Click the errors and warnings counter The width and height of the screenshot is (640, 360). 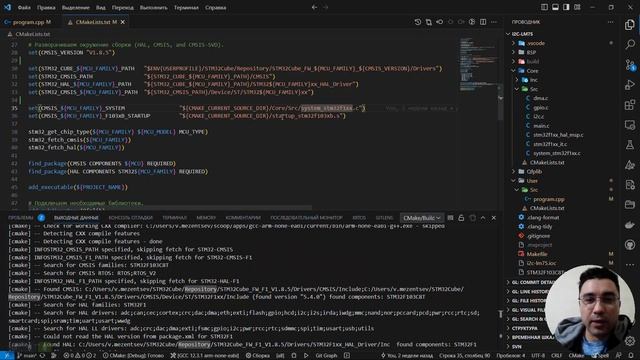click(x=80, y=356)
